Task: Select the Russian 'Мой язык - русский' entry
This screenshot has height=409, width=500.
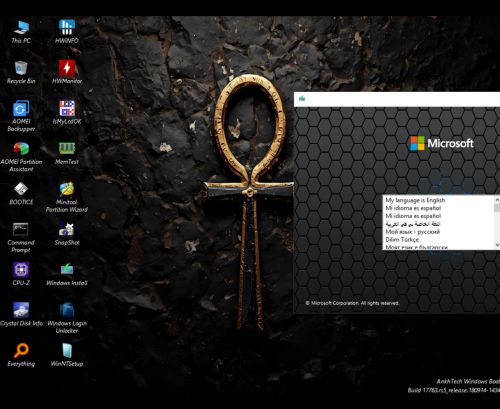Action: 438,232
